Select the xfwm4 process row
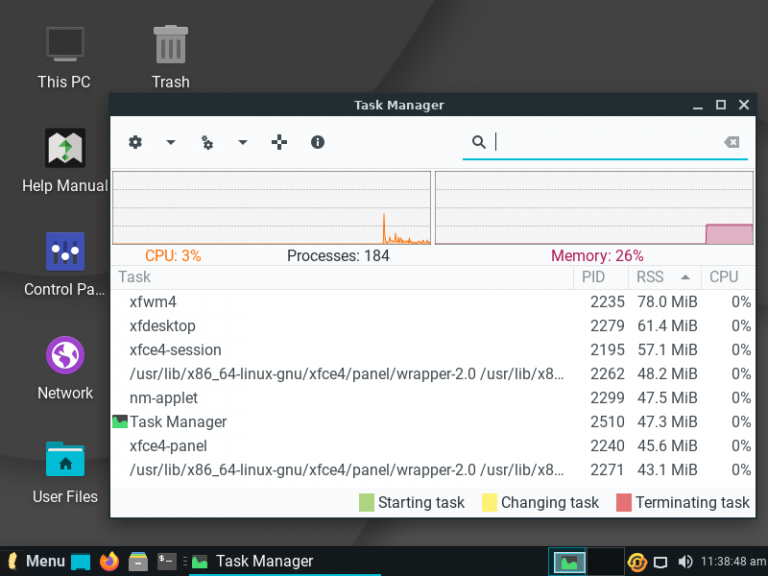This screenshot has height=576, width=768. point(432,302)
